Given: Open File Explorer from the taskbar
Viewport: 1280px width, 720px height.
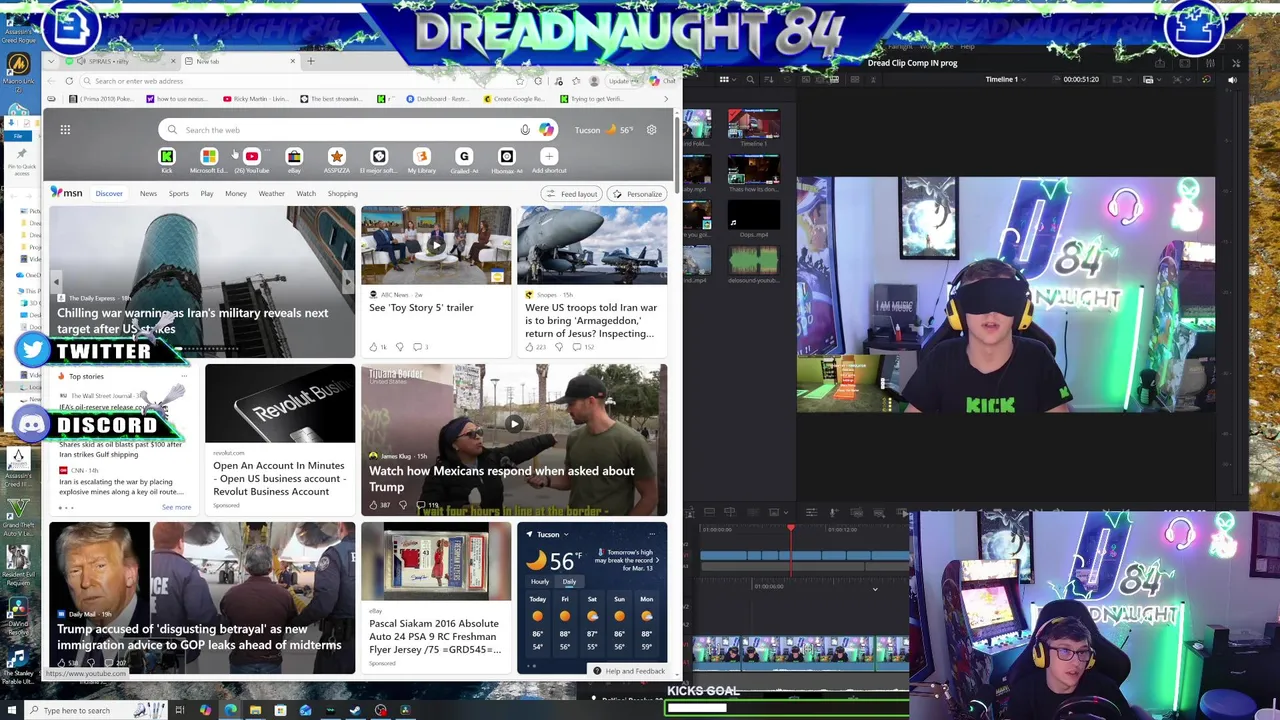Looking at the screenshot, I should (x=255, y=710).
